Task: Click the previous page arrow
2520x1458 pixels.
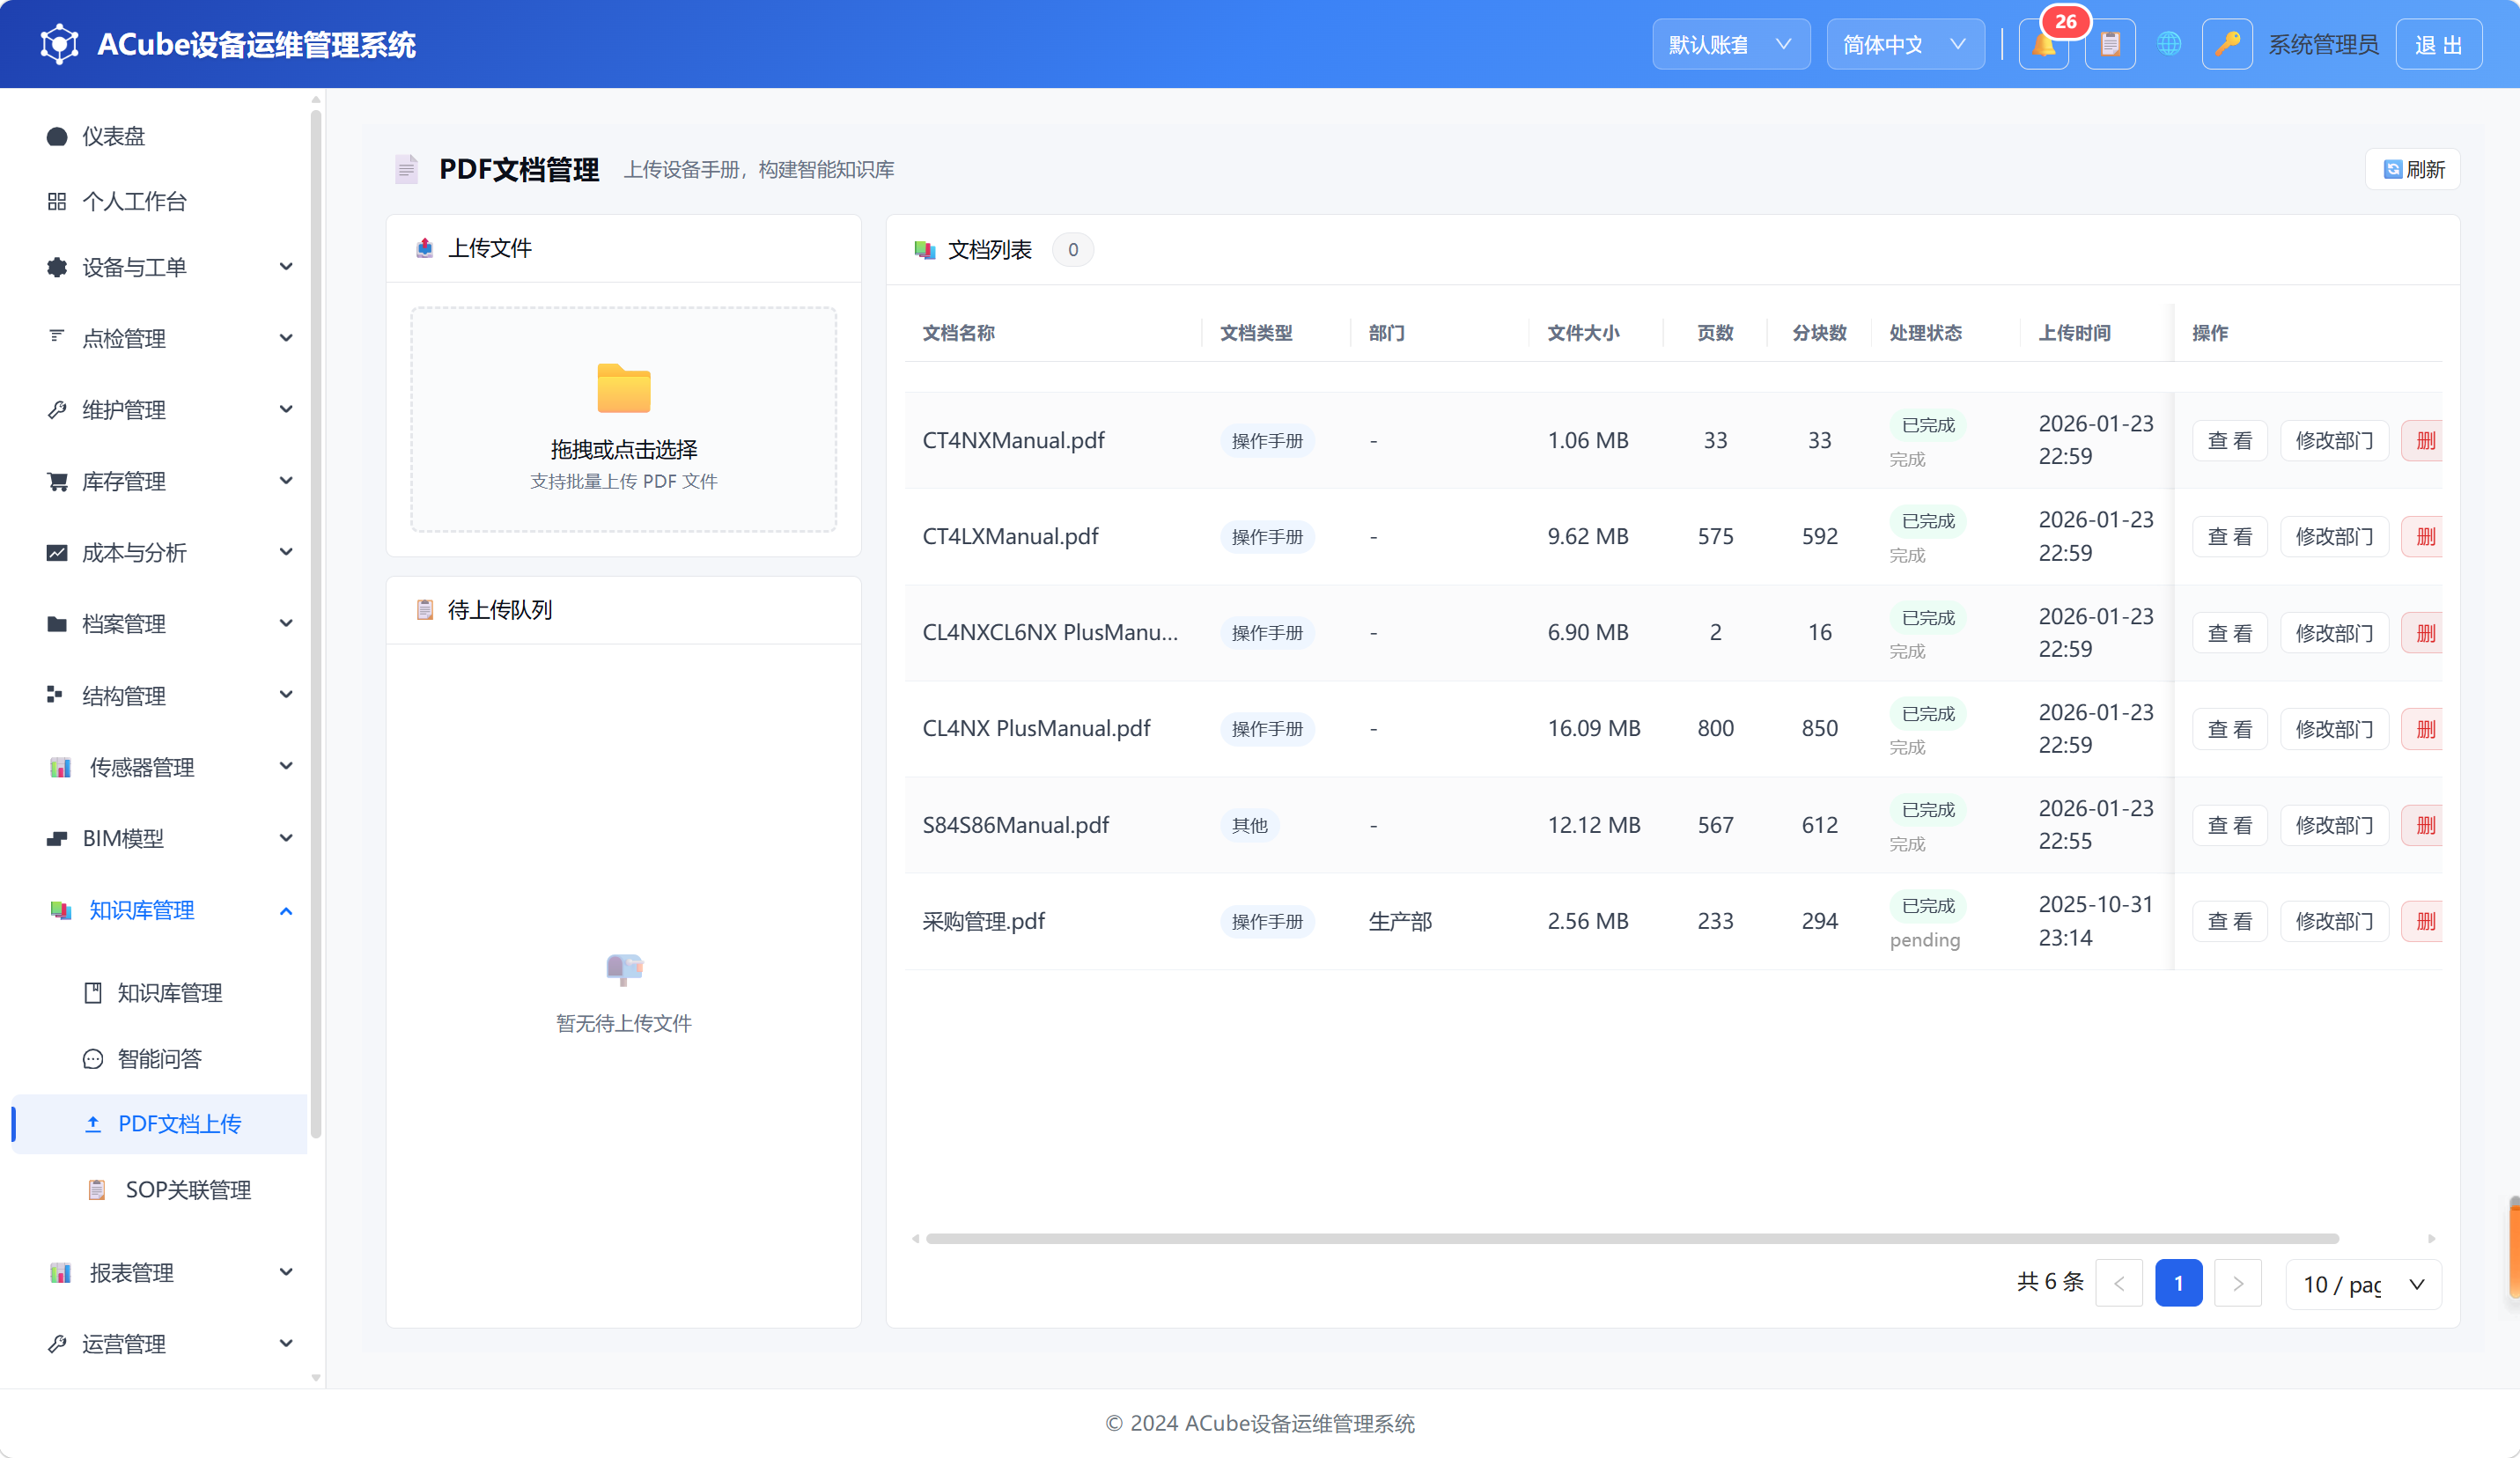Action: coord(2119,1283)
